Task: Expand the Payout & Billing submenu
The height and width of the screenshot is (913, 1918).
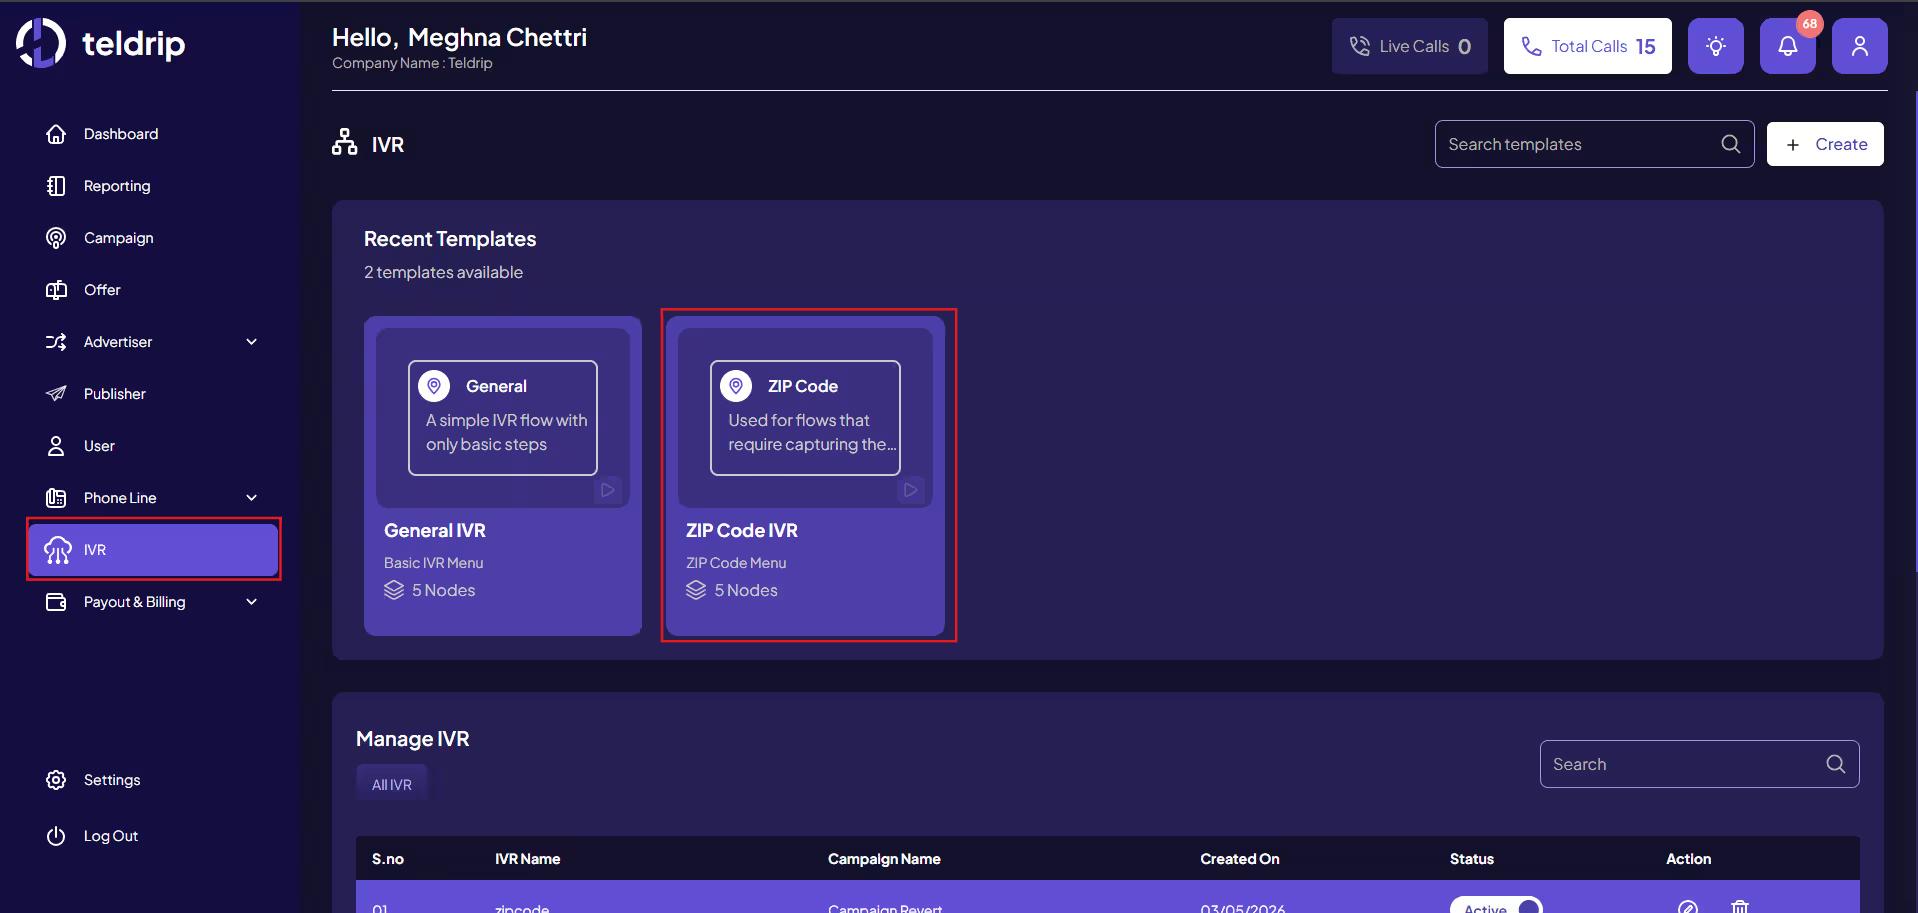Action: 251,602
